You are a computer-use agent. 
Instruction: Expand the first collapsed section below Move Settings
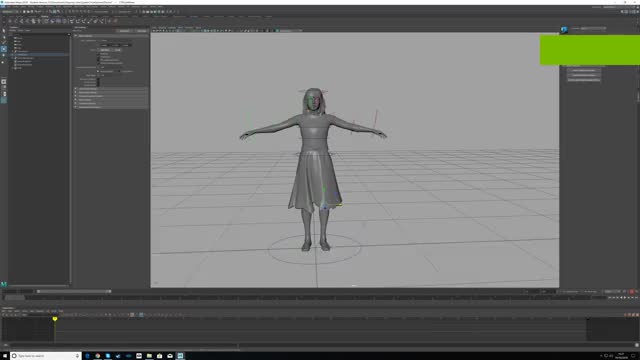coord(111,89)
